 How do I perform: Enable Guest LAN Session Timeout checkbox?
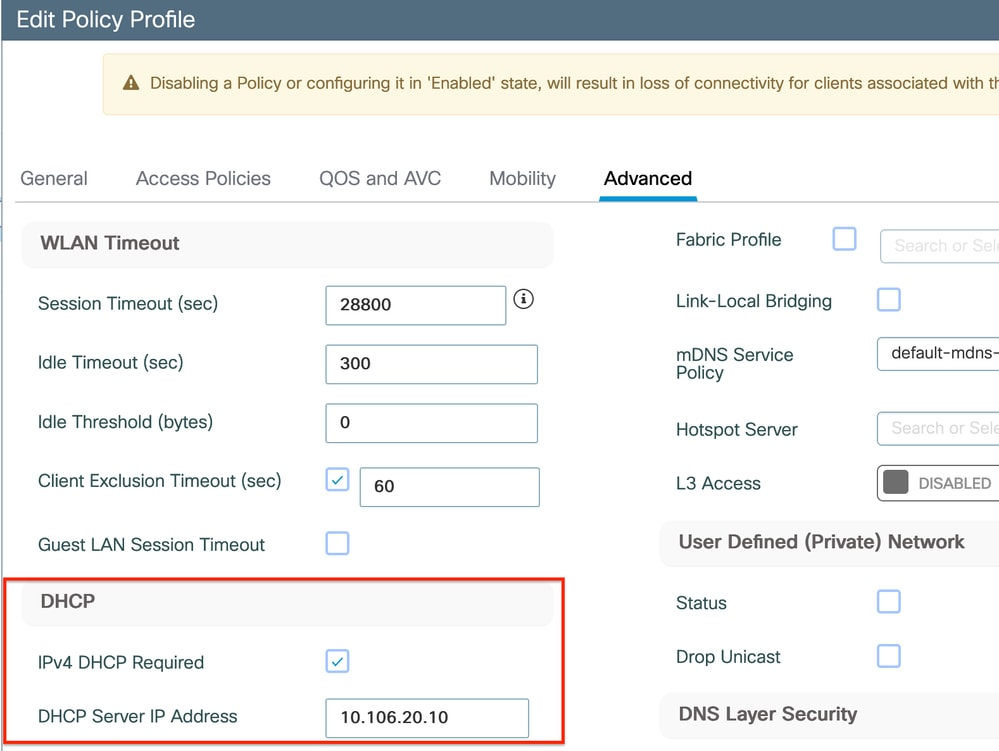click(x=337, y=543)
